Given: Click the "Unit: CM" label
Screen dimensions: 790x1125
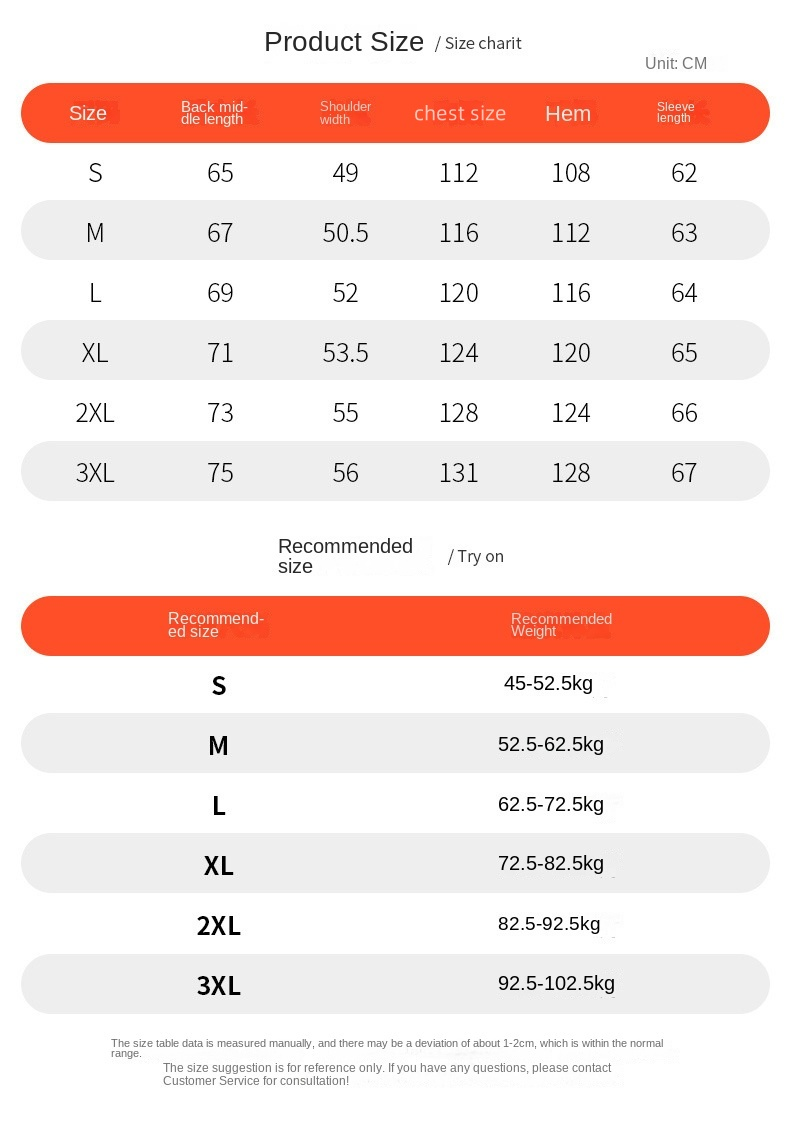Looking at the screenshot, I should click(x=675, y=64).
